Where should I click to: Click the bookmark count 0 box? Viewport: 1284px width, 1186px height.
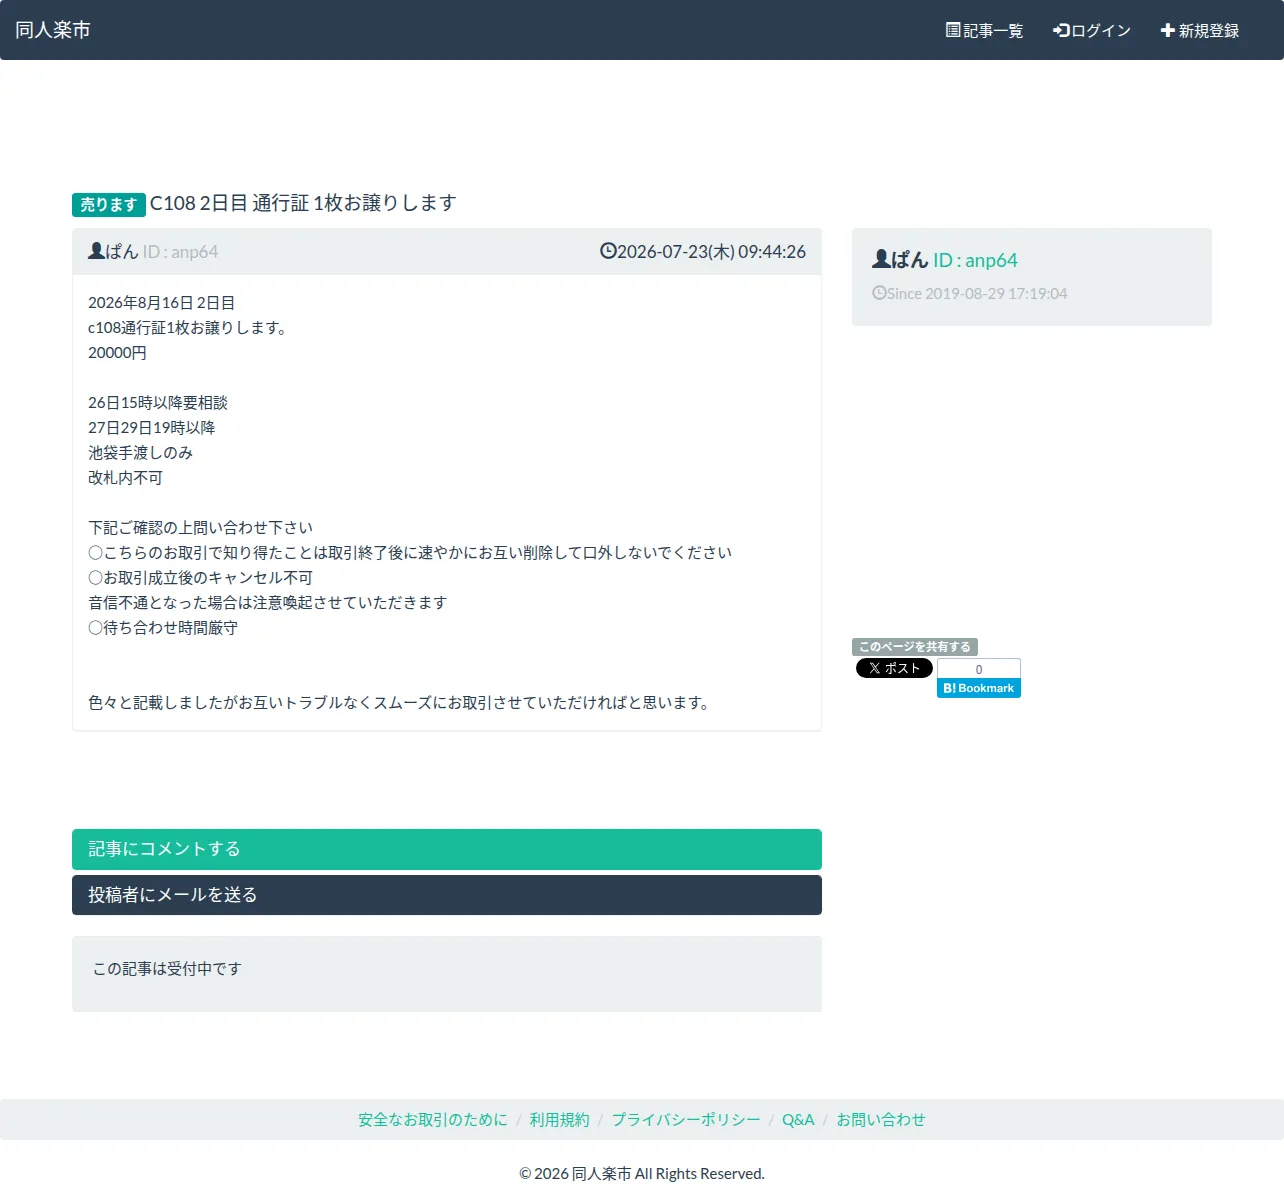click(979, 669)
